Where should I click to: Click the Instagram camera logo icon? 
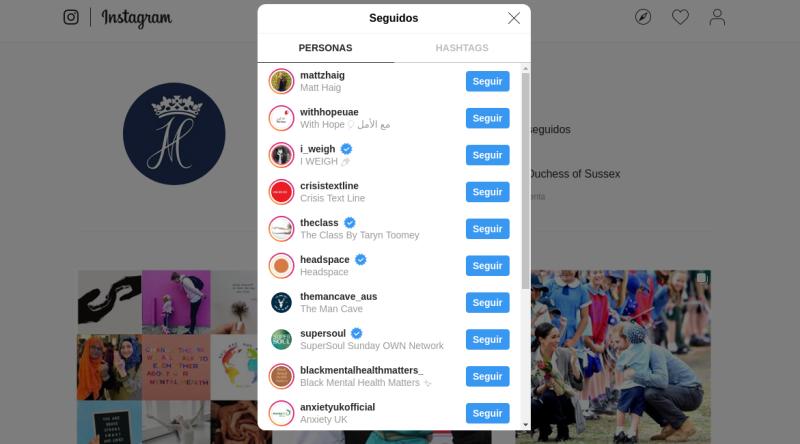click(71, 17)
